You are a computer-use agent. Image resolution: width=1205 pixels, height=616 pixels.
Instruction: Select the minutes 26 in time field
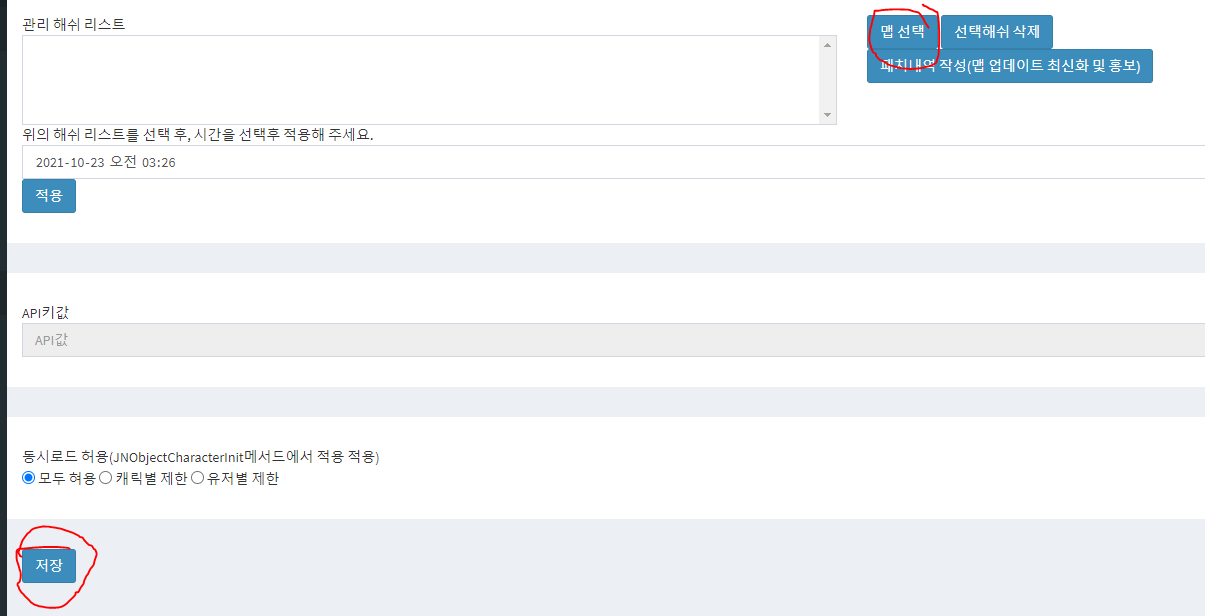(168, 162)
